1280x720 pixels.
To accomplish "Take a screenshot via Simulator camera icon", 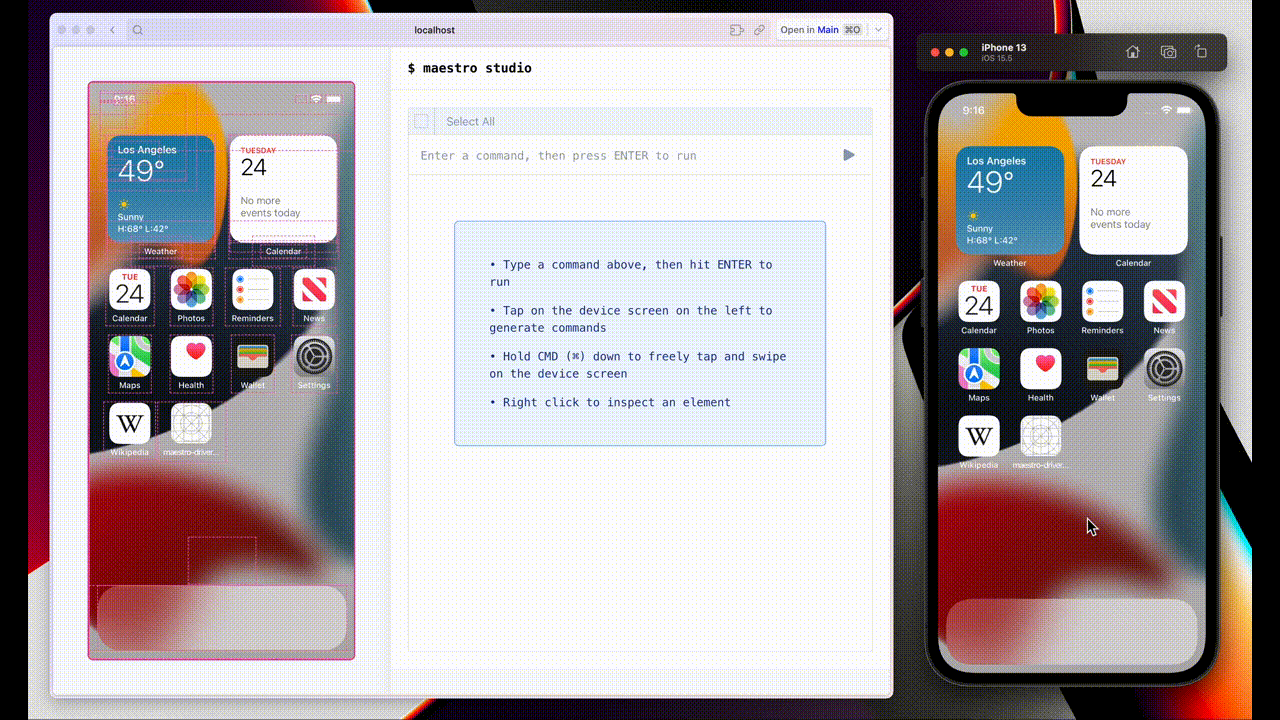I will [1167, 52].
